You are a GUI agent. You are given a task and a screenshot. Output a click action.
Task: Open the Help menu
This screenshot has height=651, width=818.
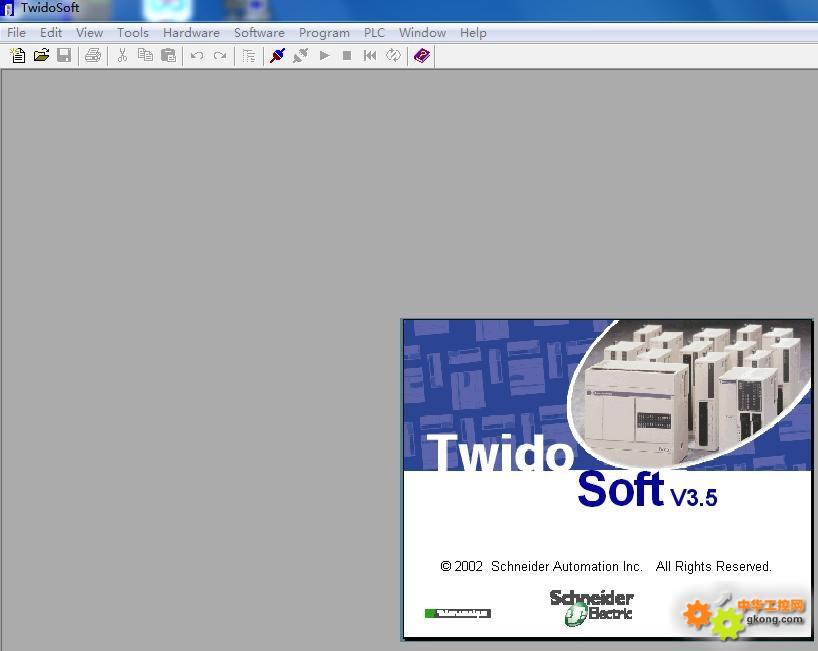coord(473,33)
